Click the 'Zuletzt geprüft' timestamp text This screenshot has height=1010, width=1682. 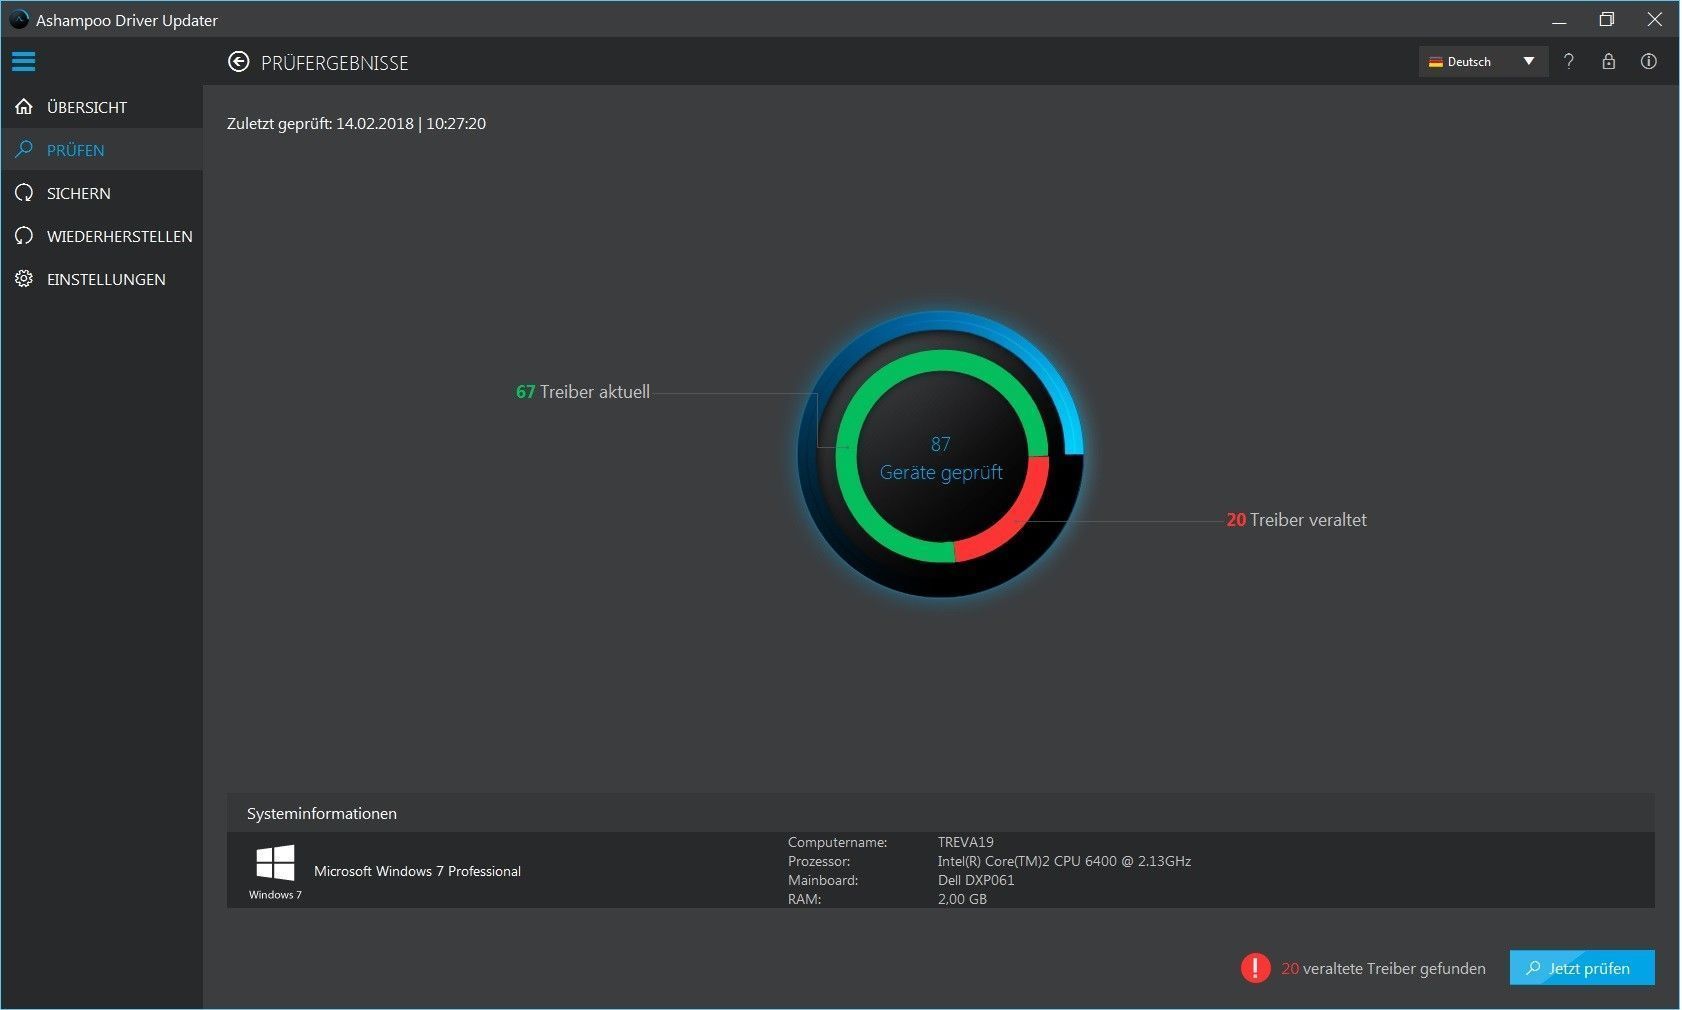pyautogui.click(x=356, y=124)
